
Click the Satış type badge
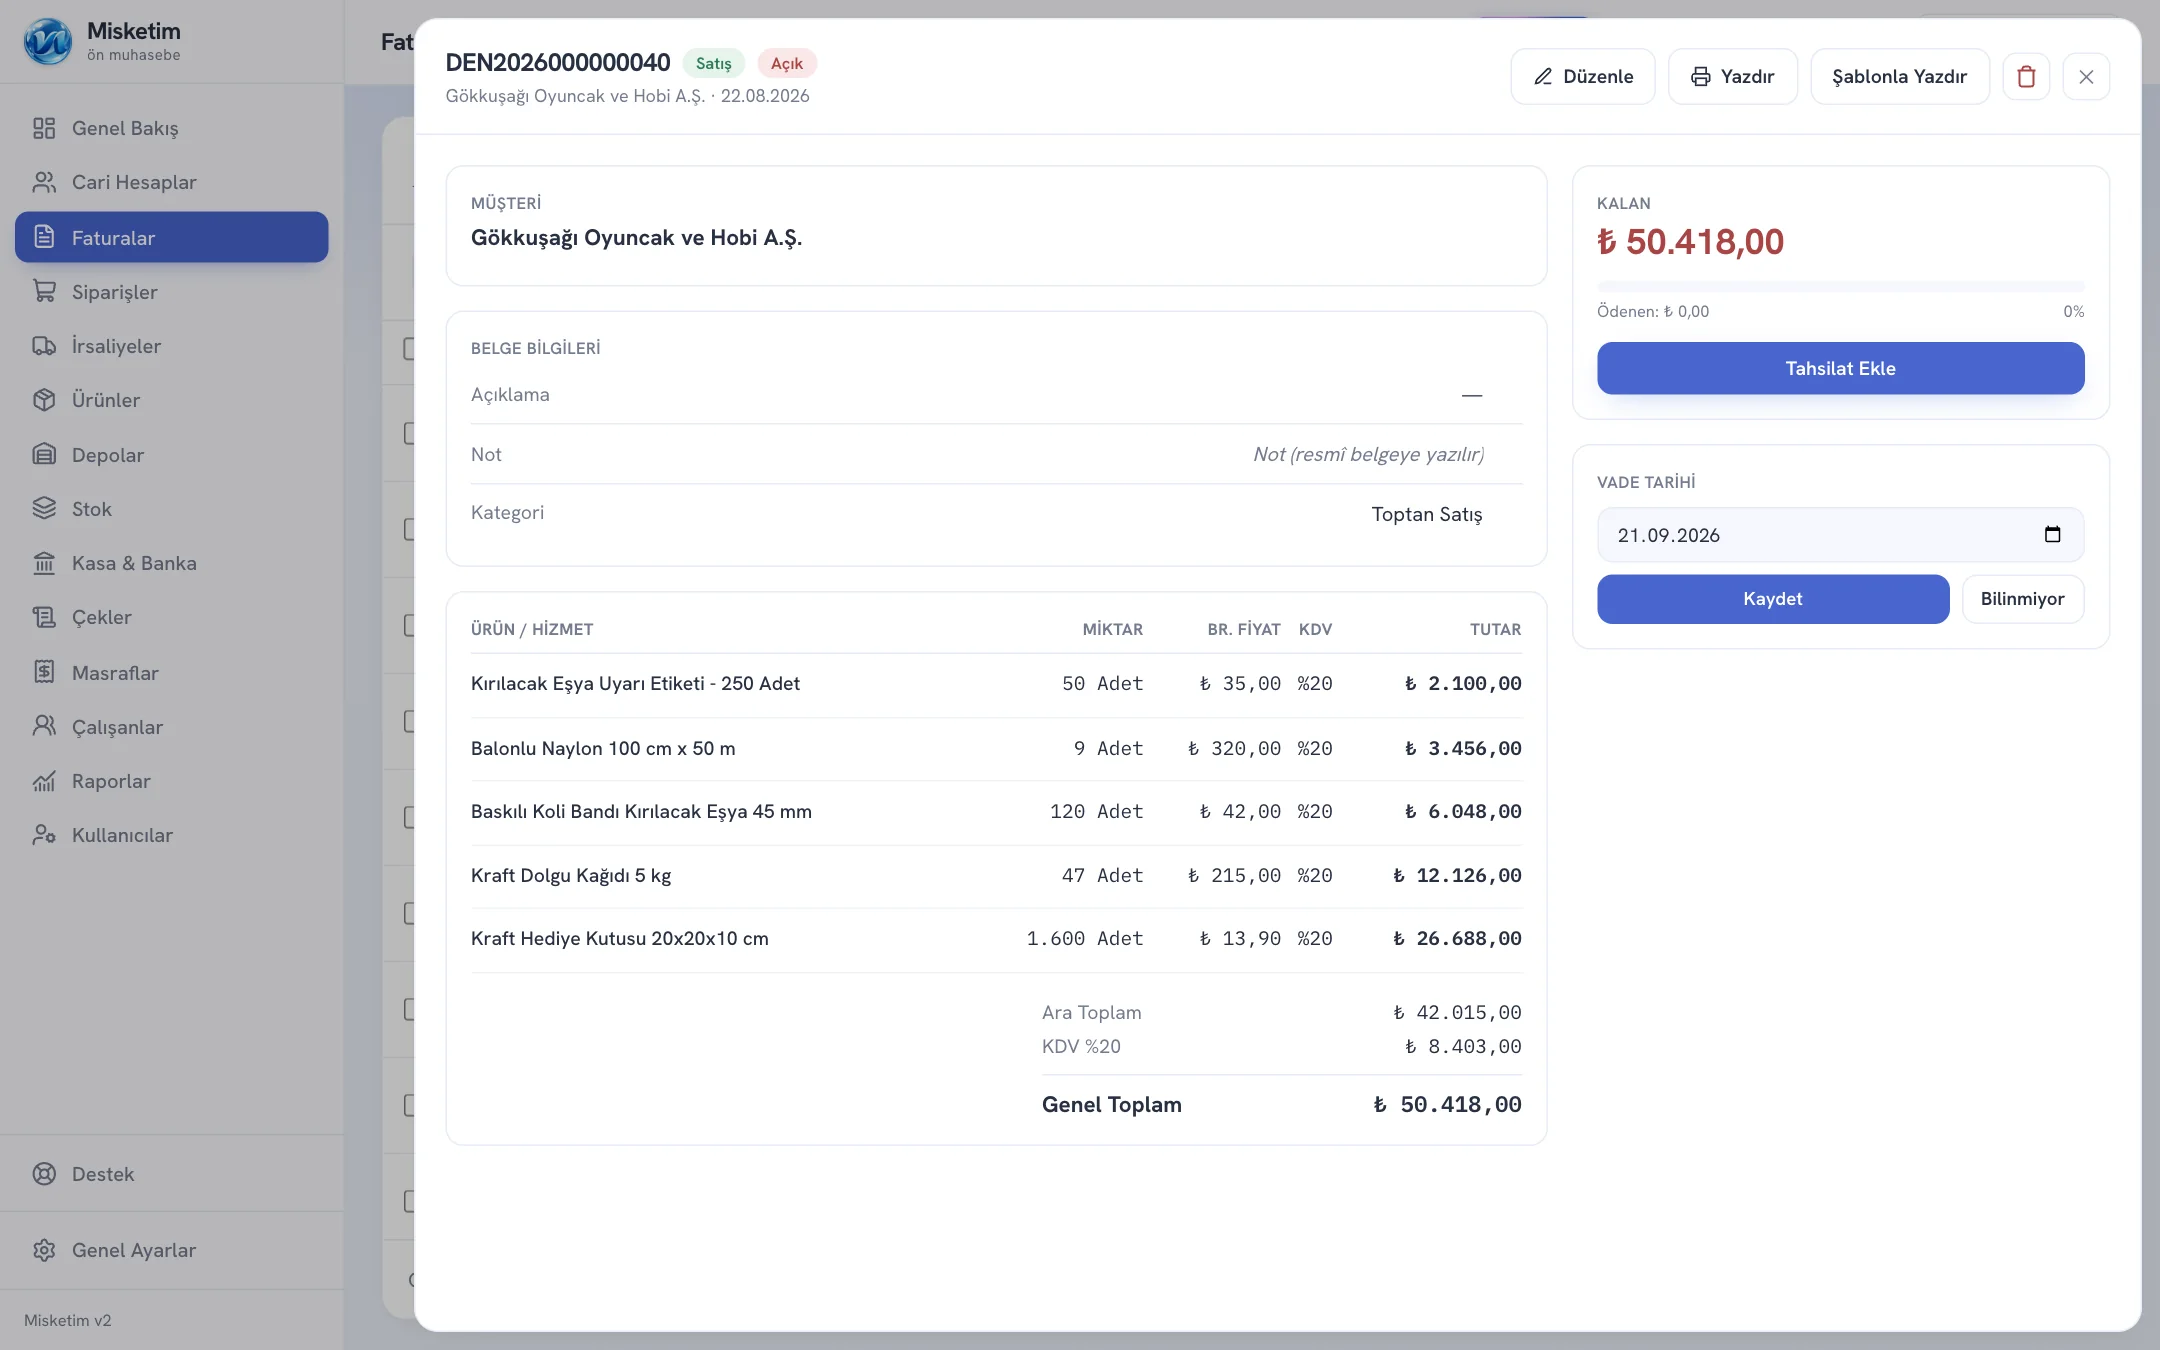tap(714, 63)
